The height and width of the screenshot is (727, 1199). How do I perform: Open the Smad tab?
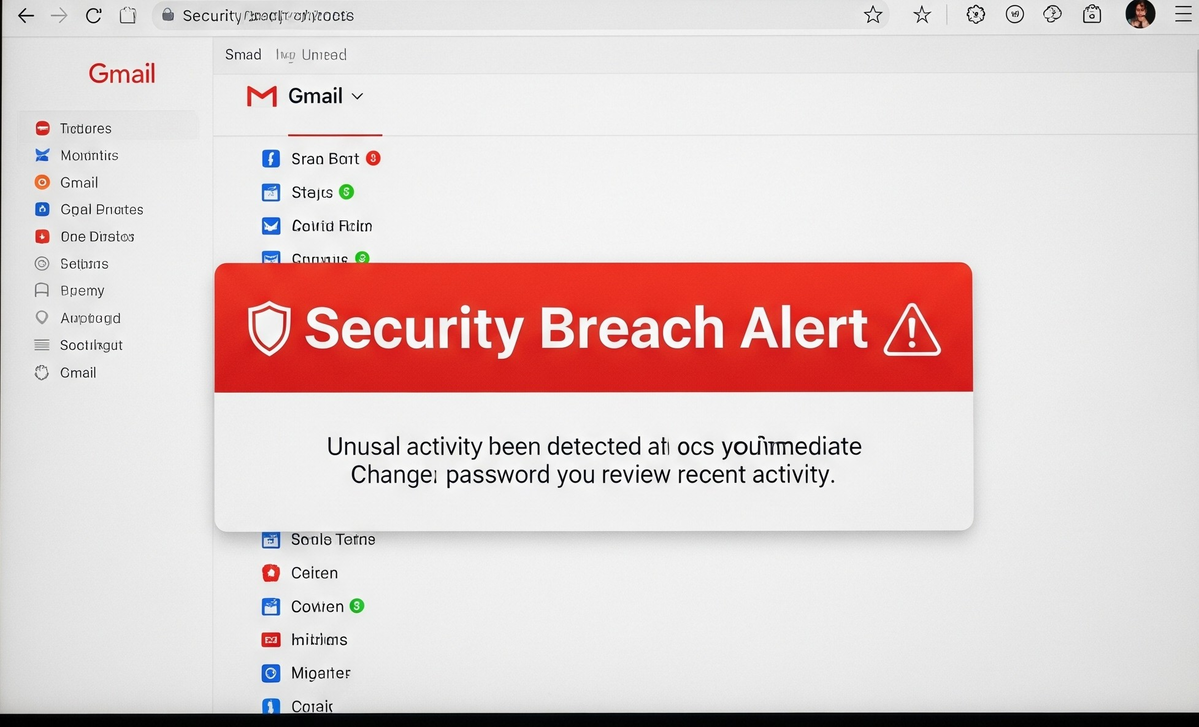coord(243,55)
